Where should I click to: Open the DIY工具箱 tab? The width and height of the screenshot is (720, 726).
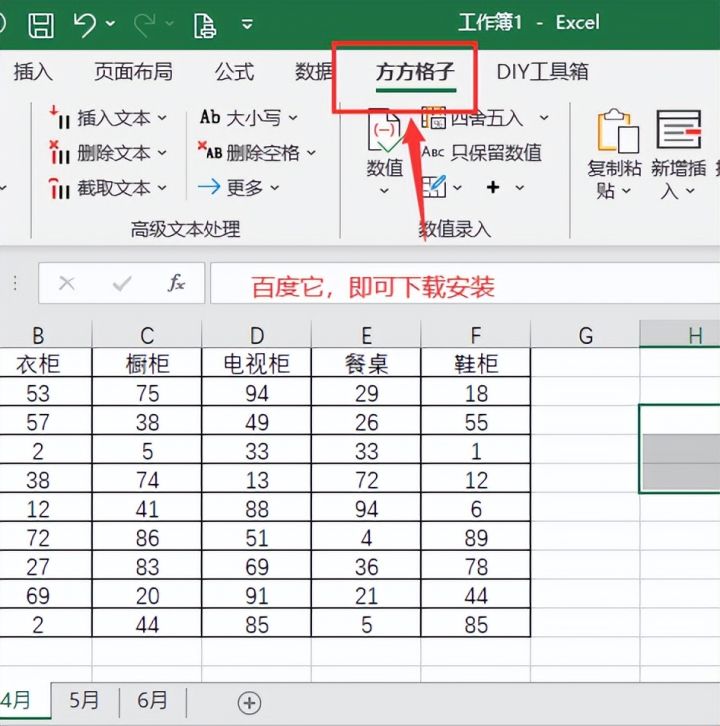(542, 72)
